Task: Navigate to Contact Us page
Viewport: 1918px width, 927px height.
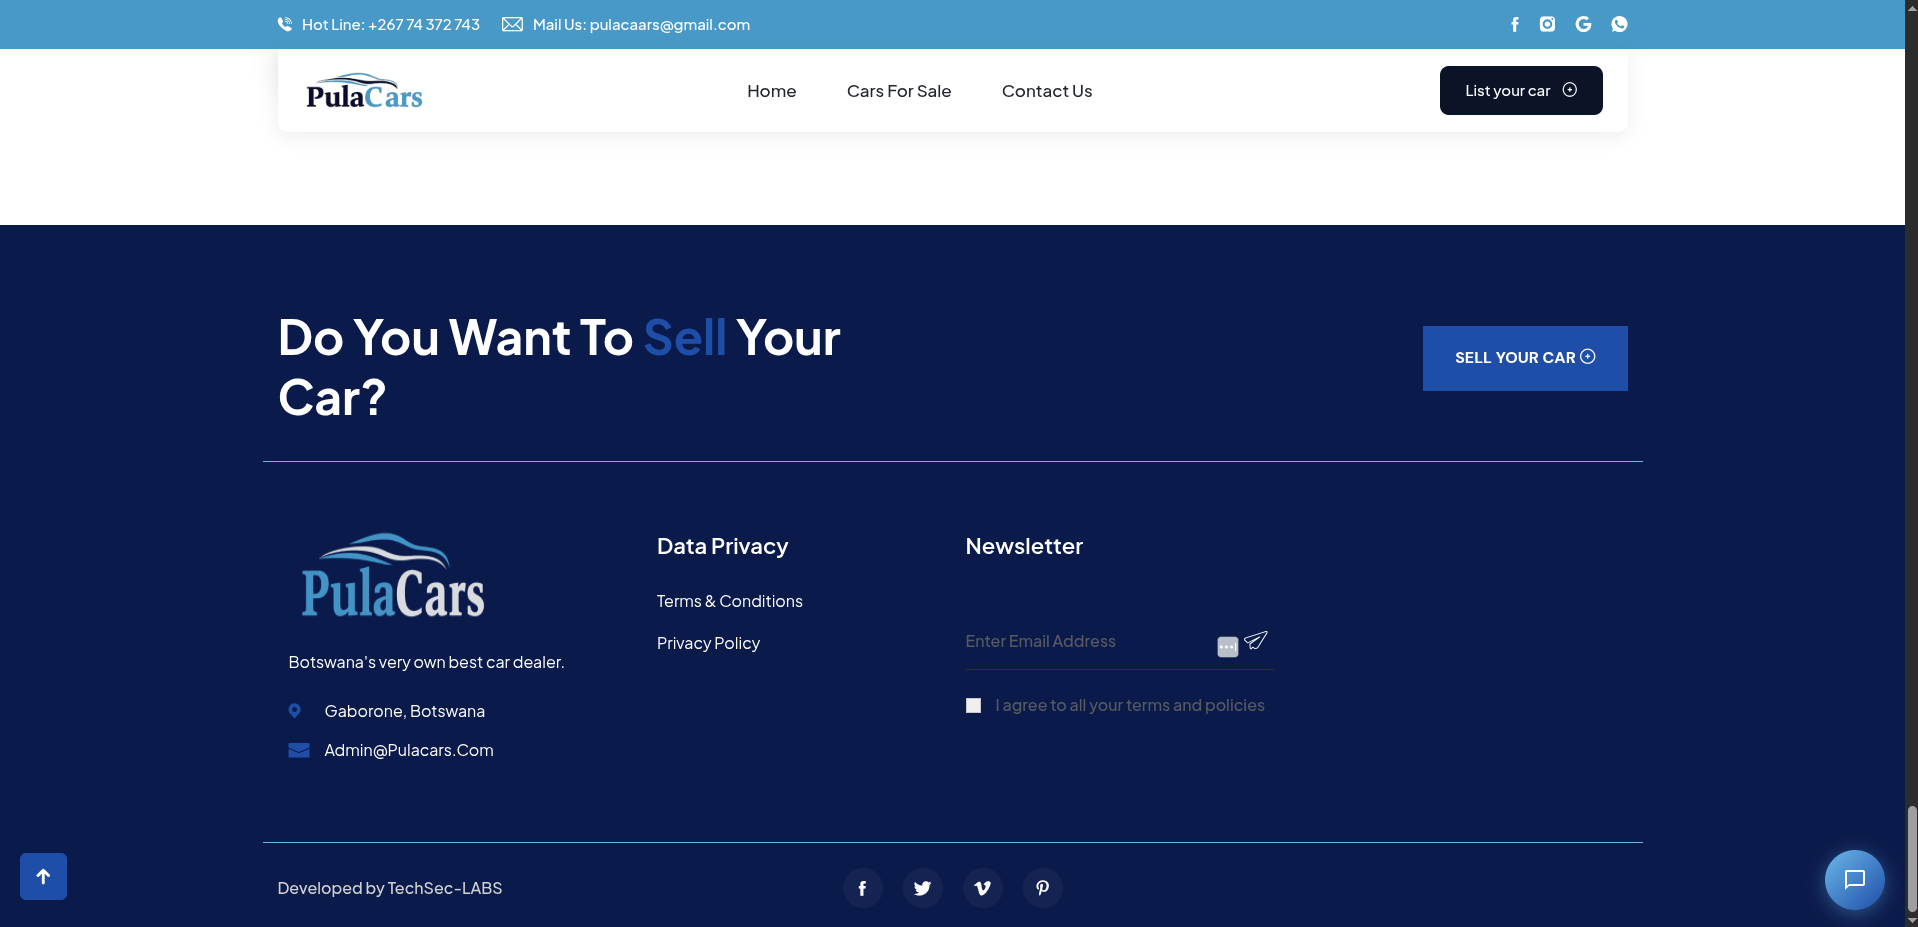Action: [1046, 91]
